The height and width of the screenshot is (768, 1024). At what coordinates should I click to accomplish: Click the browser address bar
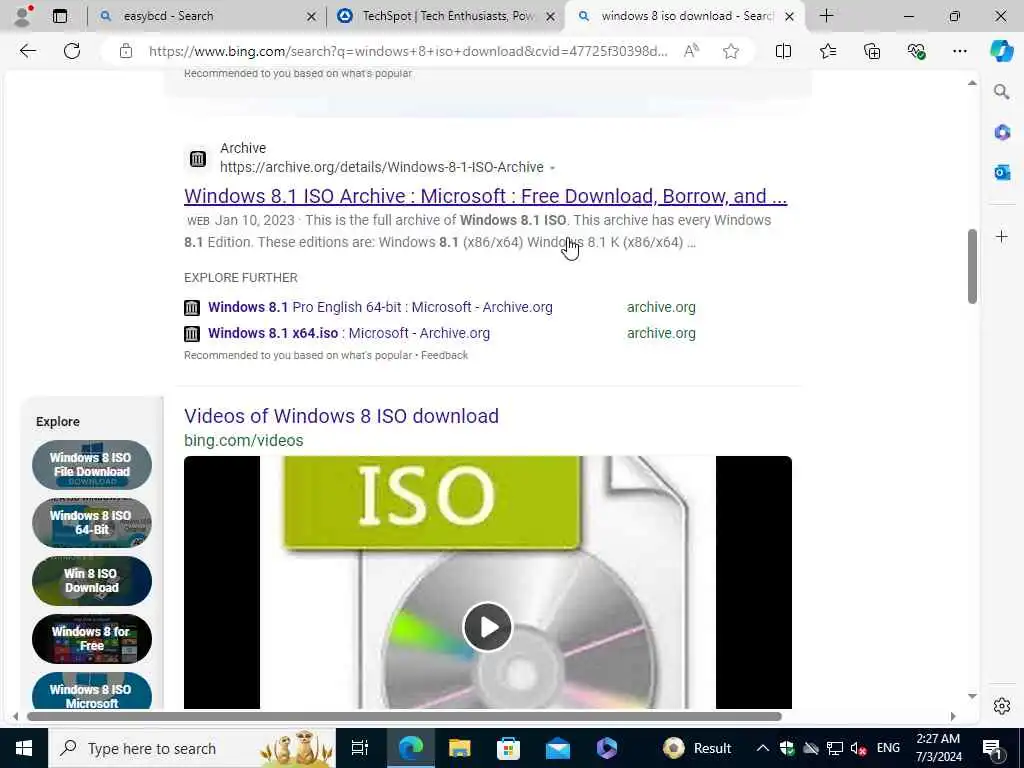(x=408, y=51)
